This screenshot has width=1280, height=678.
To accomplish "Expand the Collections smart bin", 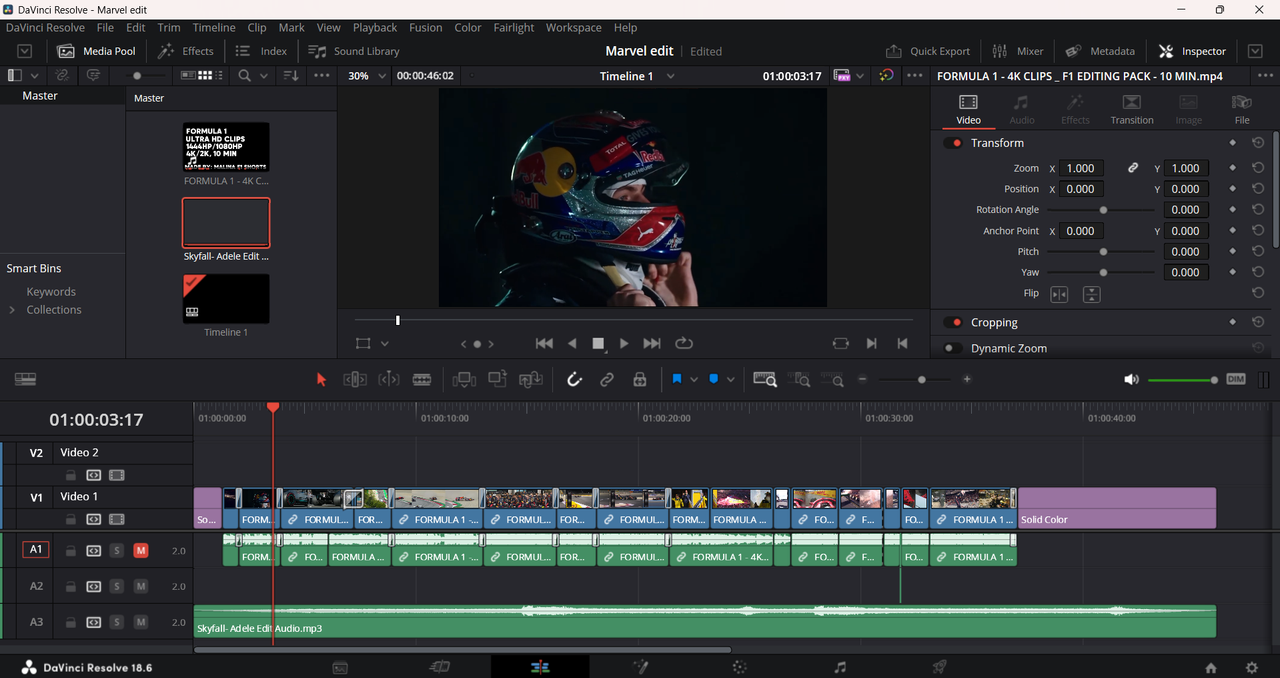I will pos(12,310).
